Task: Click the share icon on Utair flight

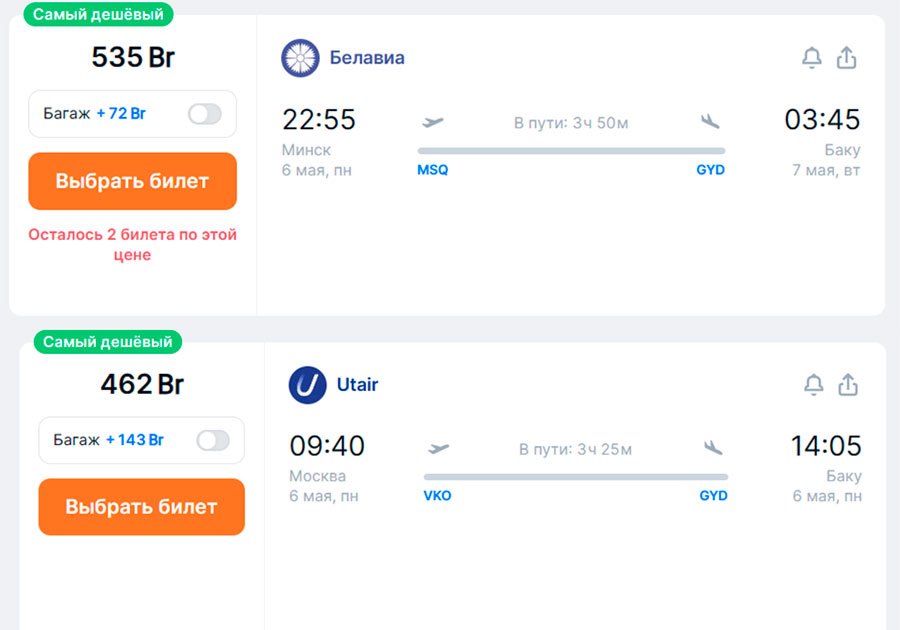Action: tap(849, 384)
